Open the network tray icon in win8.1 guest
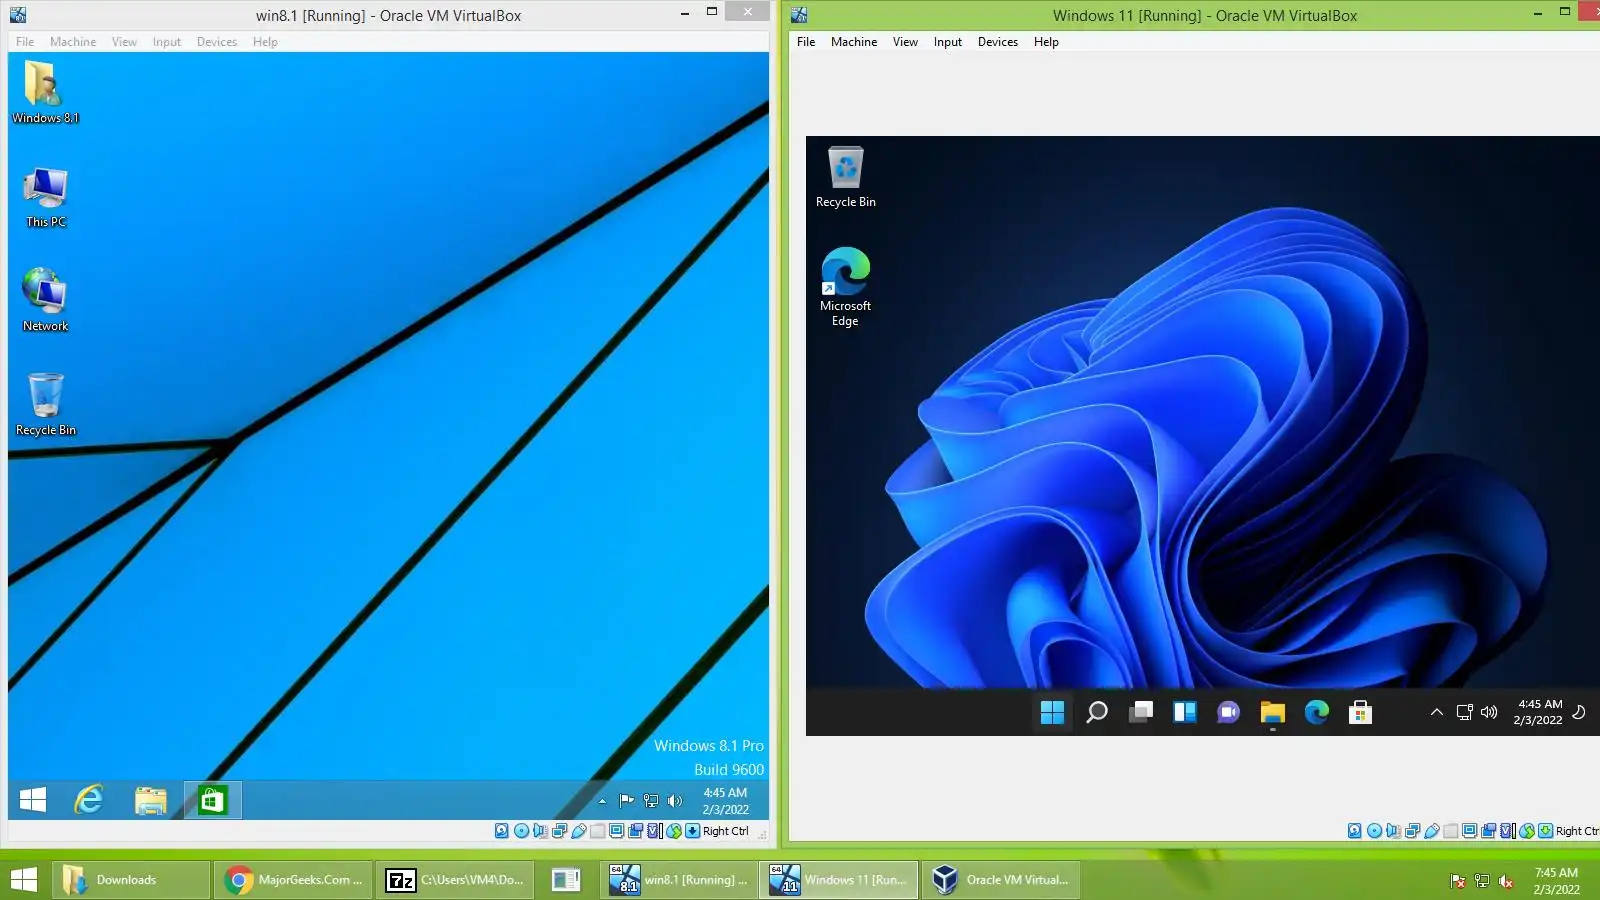 tap(651, 800)
